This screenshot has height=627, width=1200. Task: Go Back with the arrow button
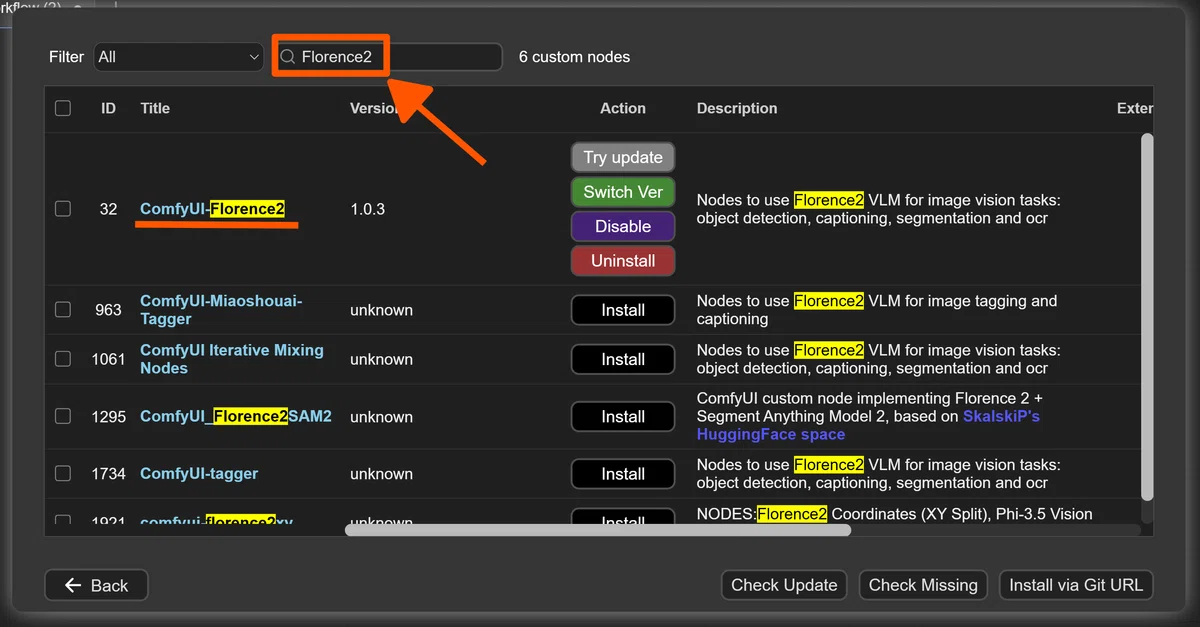click(96, 585)
